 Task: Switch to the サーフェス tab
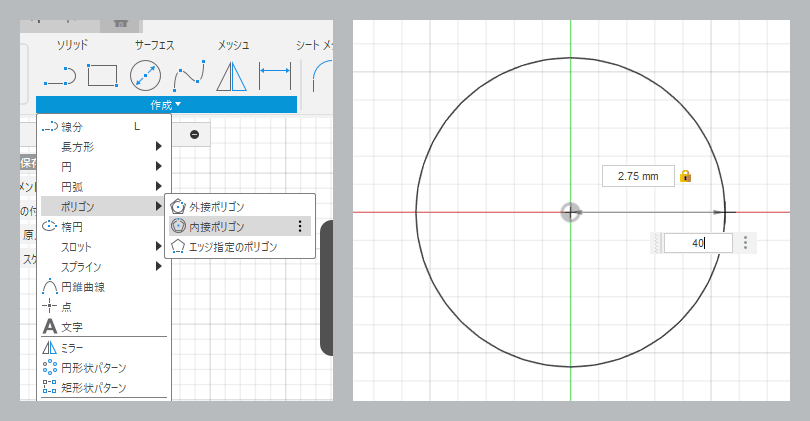point(154,45)
